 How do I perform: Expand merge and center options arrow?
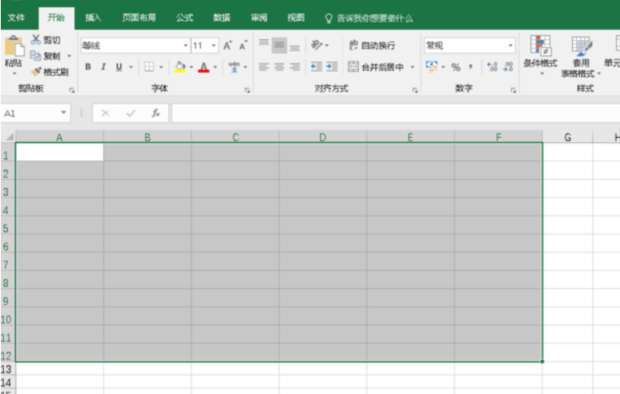click(412, 67)
